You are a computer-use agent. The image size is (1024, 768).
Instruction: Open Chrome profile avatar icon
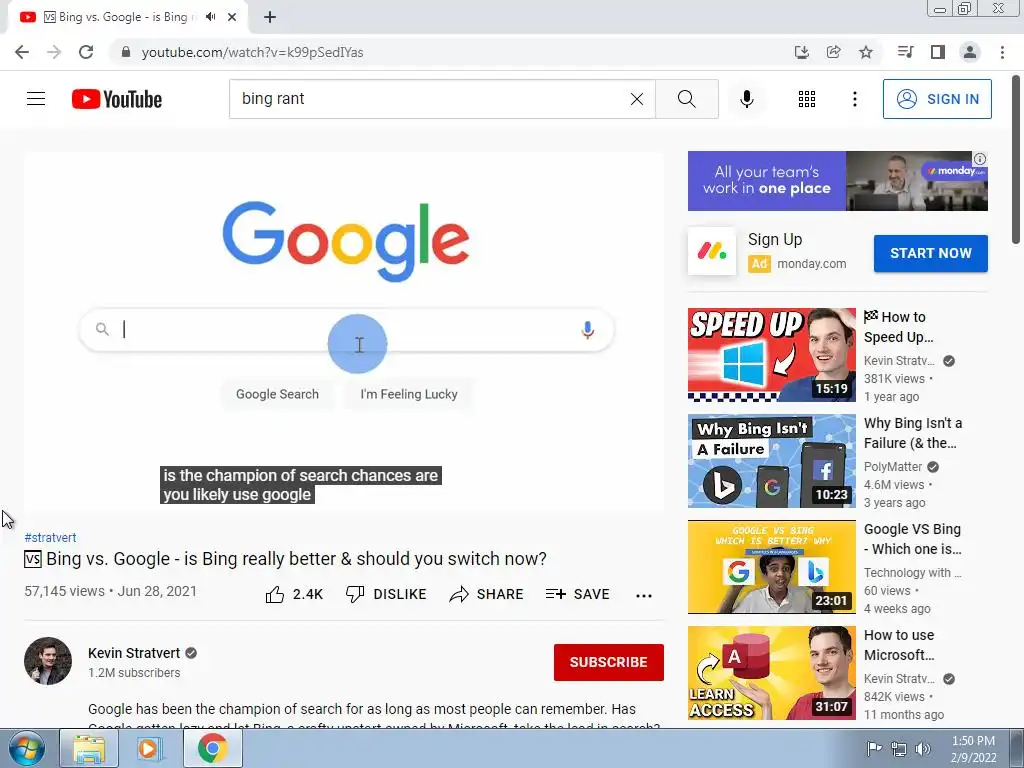[x=970, y=52]
